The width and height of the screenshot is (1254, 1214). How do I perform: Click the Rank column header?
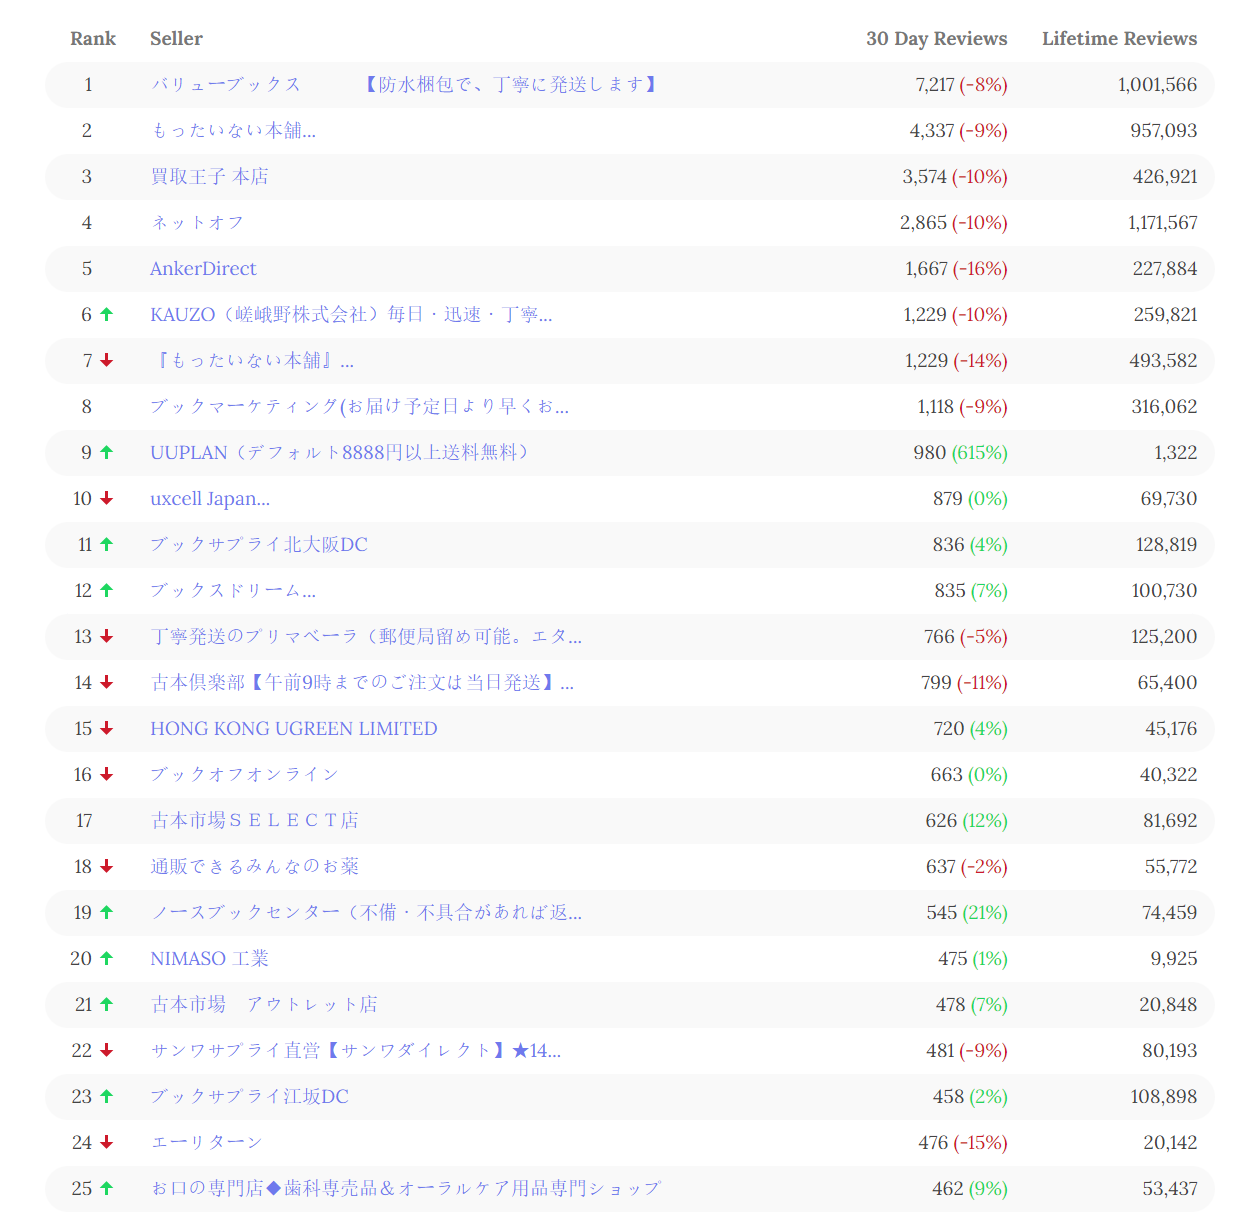click(x=92, y=38)
